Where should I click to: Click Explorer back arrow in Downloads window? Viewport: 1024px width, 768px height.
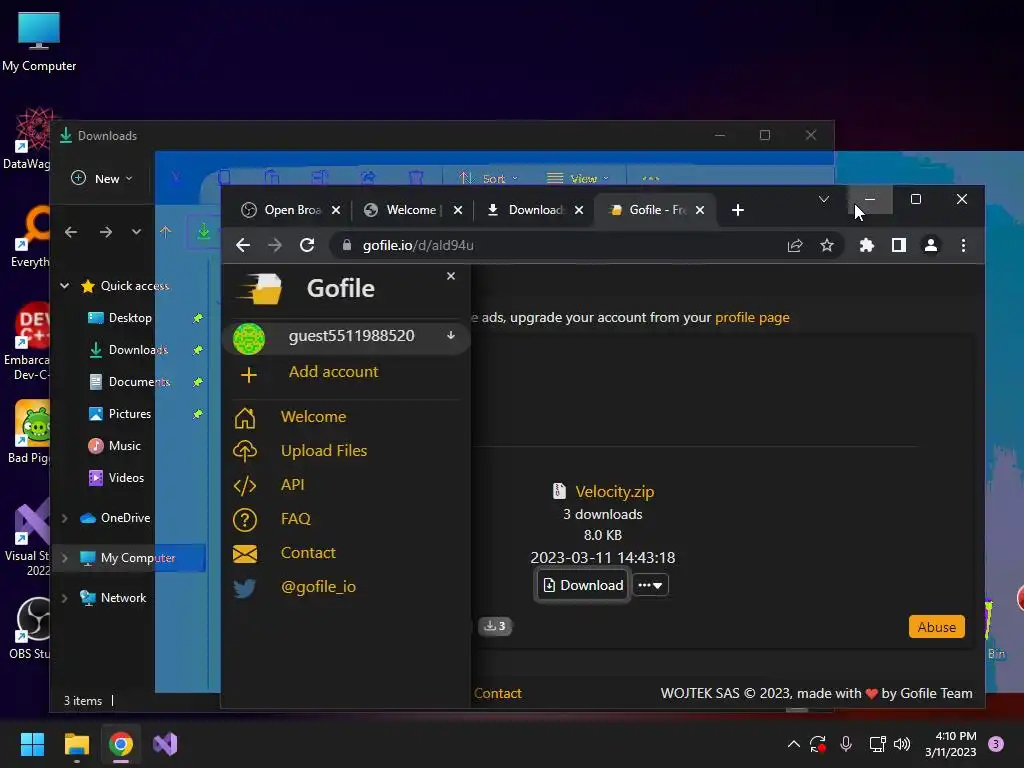pyautogui.click(x=71, y=232)
